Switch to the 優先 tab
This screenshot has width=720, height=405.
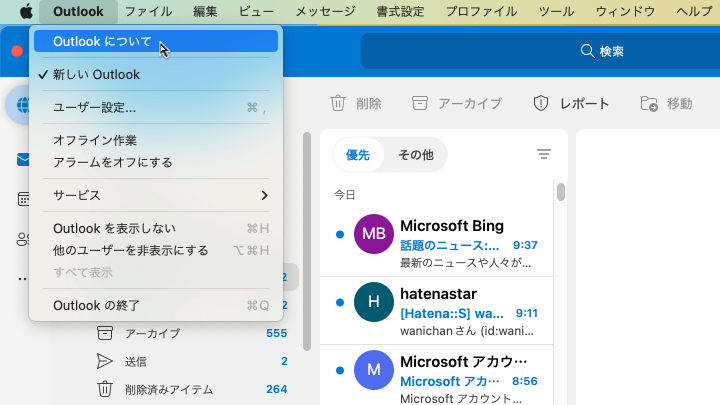tap(358, 155)
